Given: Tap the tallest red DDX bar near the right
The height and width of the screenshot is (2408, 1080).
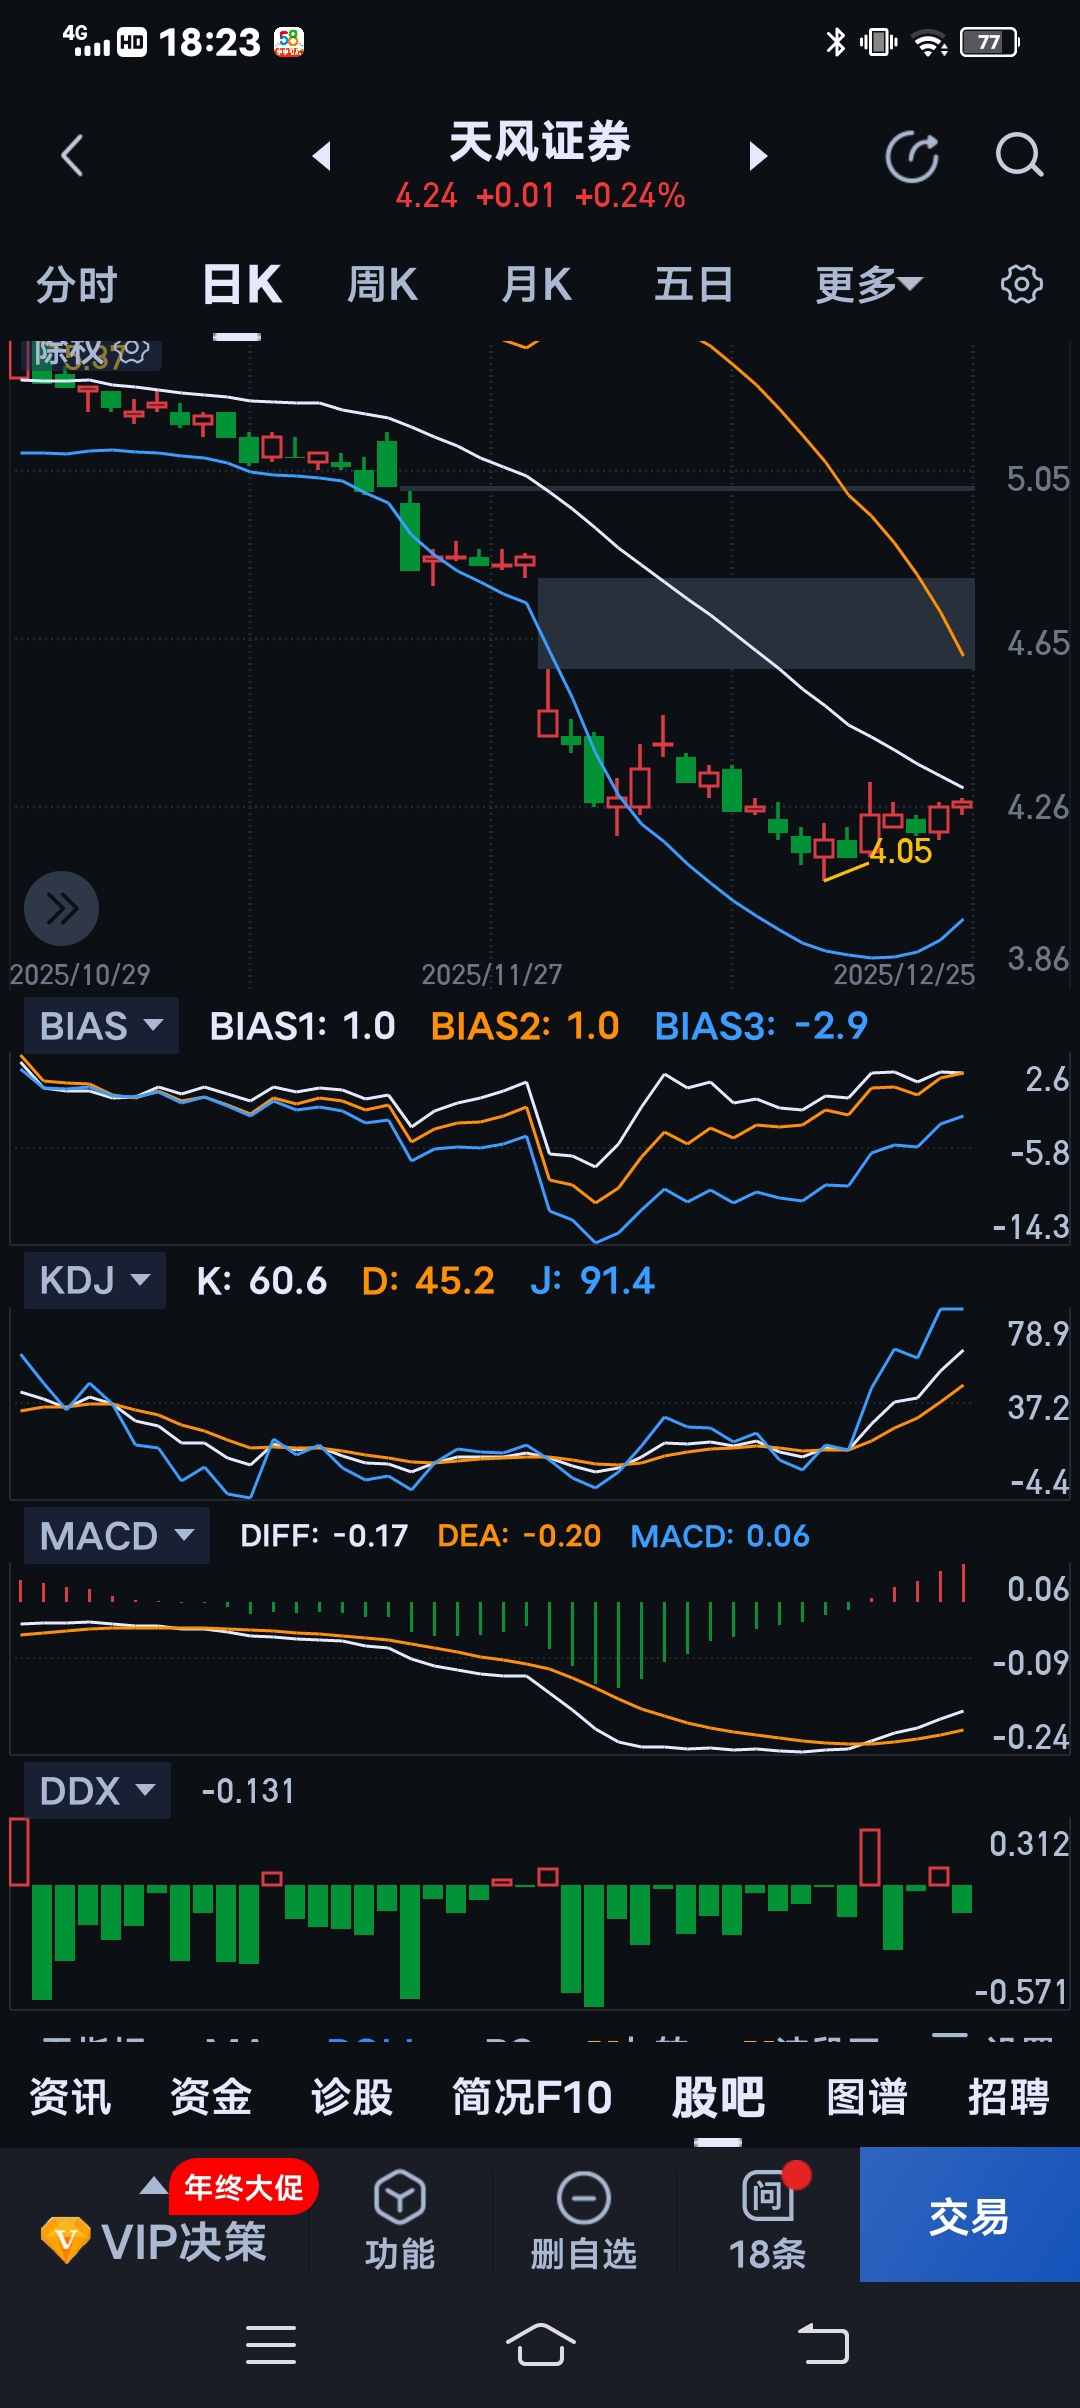Looking at the screenshot, I should tap(870, 1858).
